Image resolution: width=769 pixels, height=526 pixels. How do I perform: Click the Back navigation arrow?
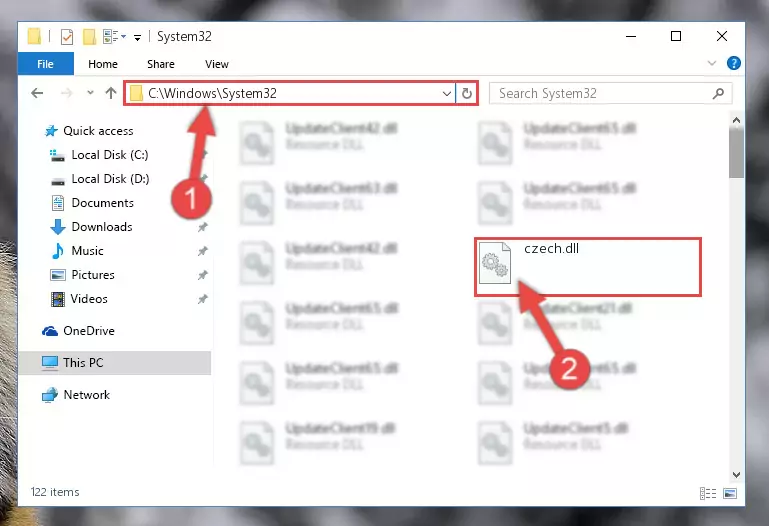(37, 93)
